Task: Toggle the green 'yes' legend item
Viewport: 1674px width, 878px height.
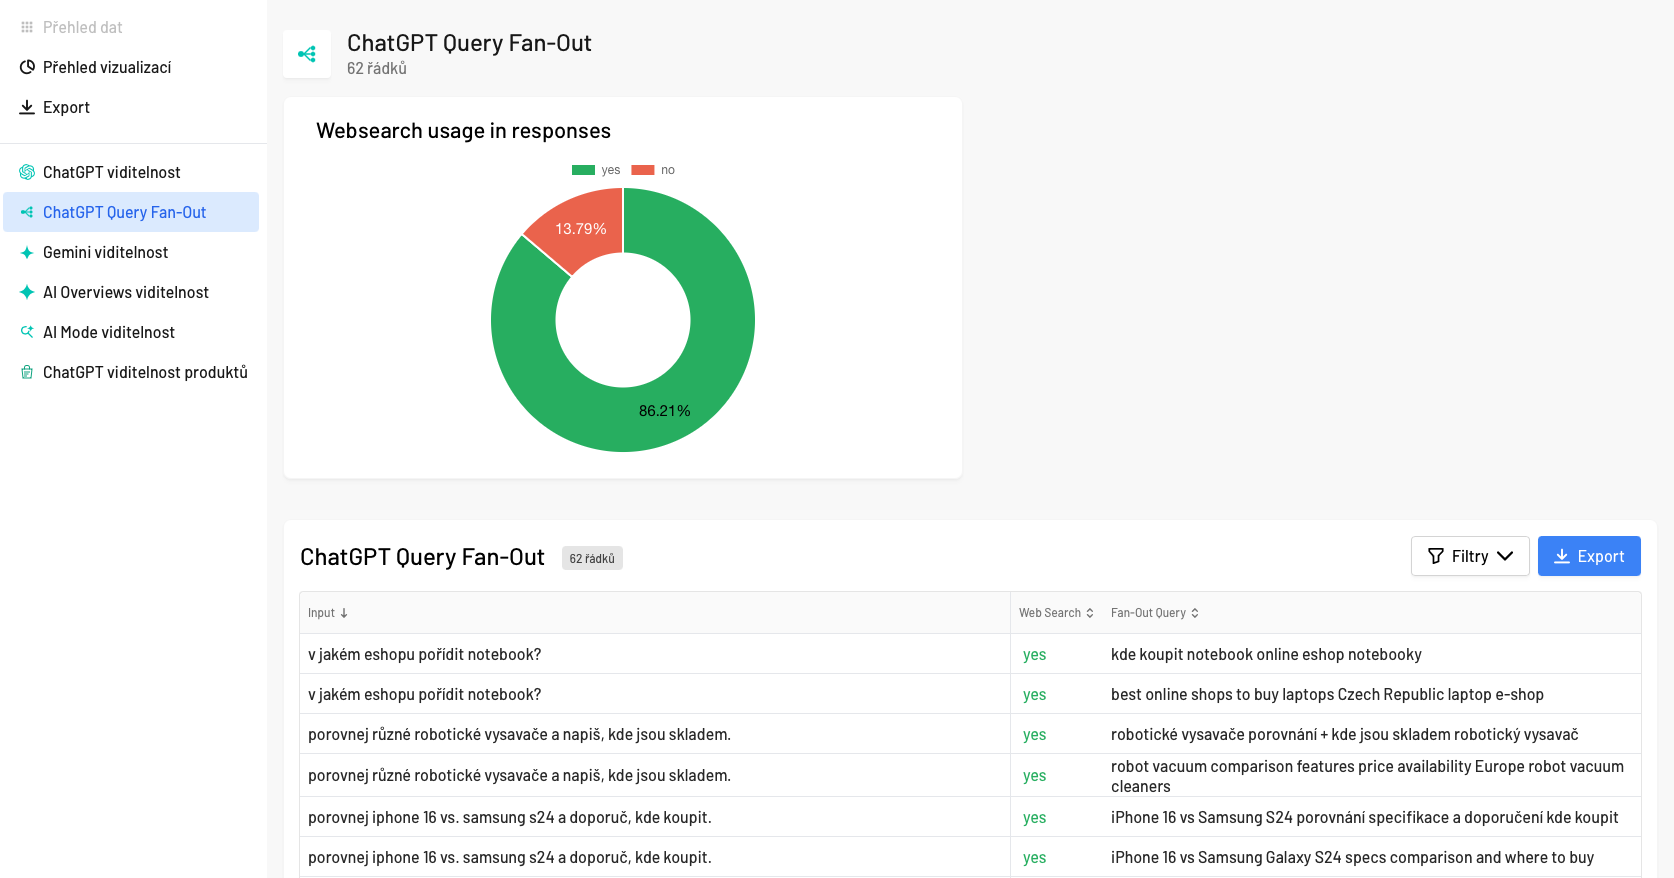Action: tap(596, 170)
